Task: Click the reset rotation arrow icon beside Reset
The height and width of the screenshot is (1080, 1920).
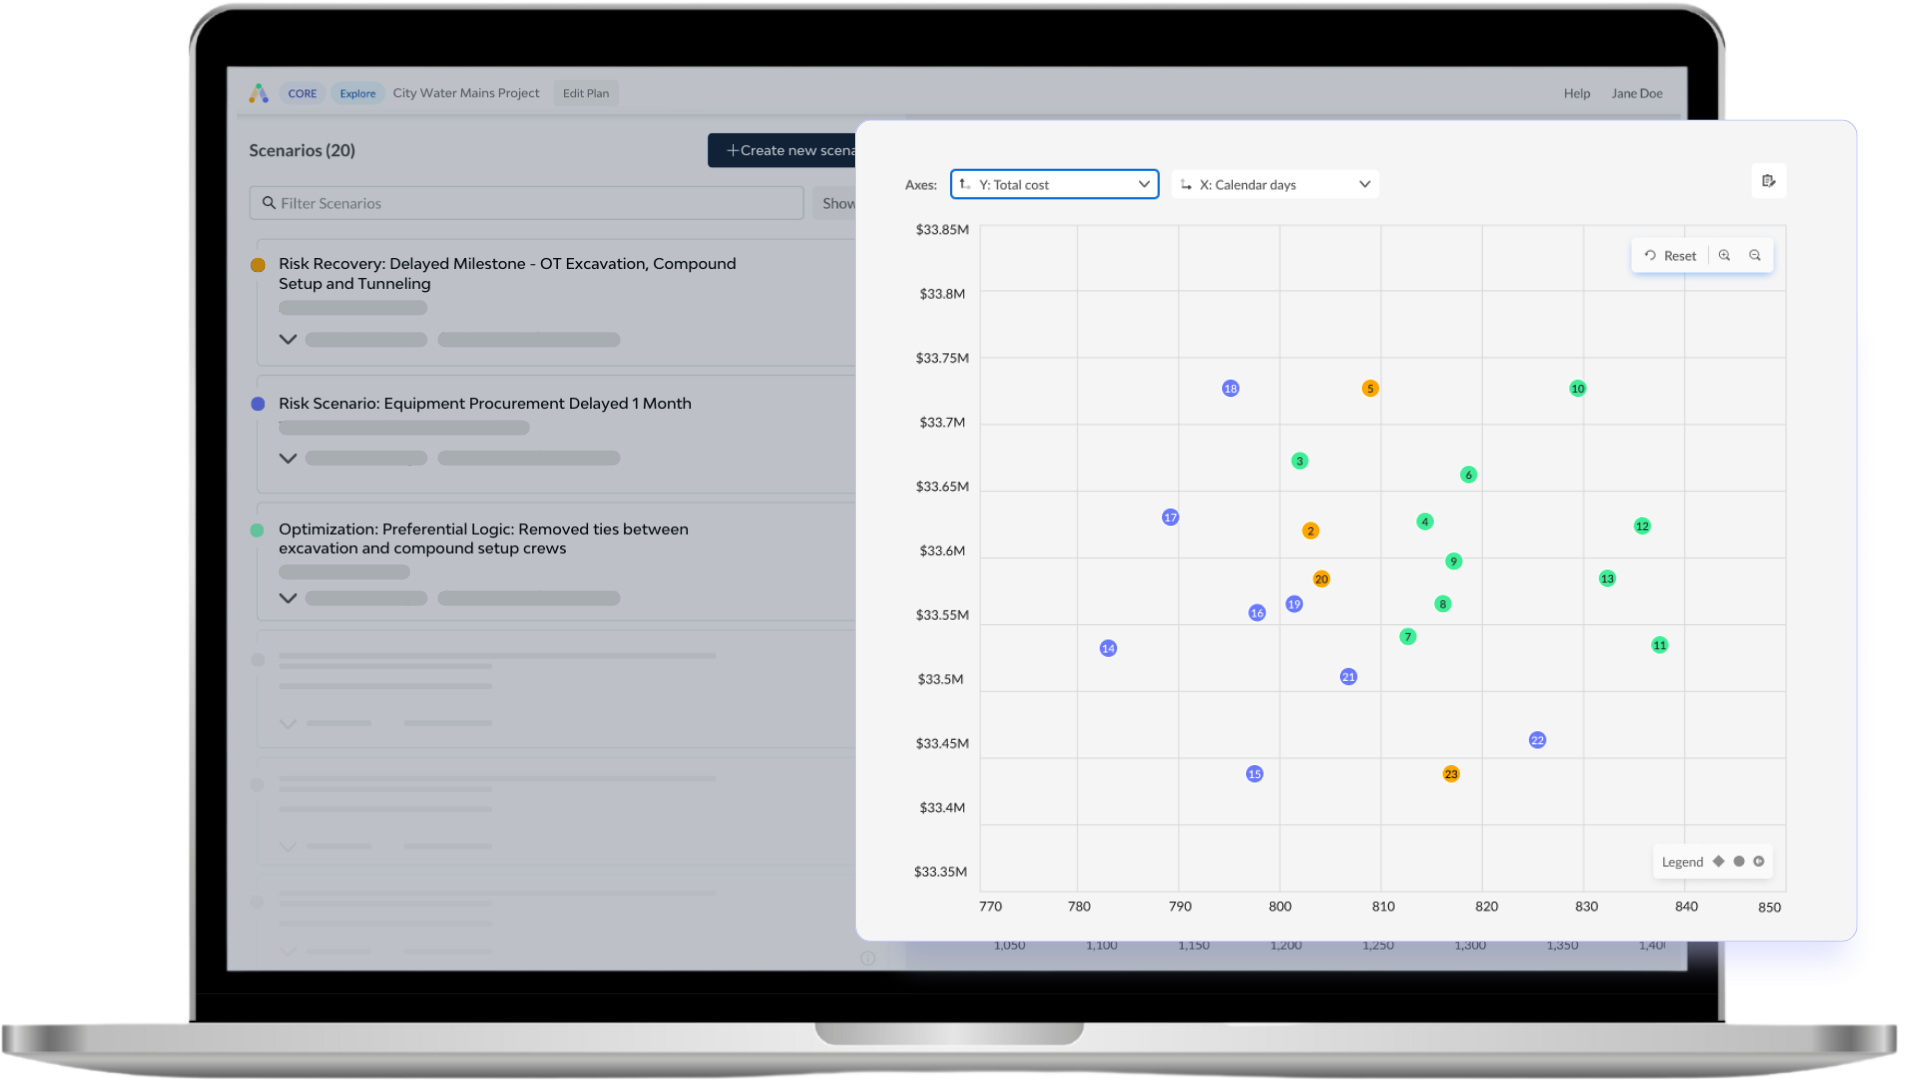Action: 1650,255
